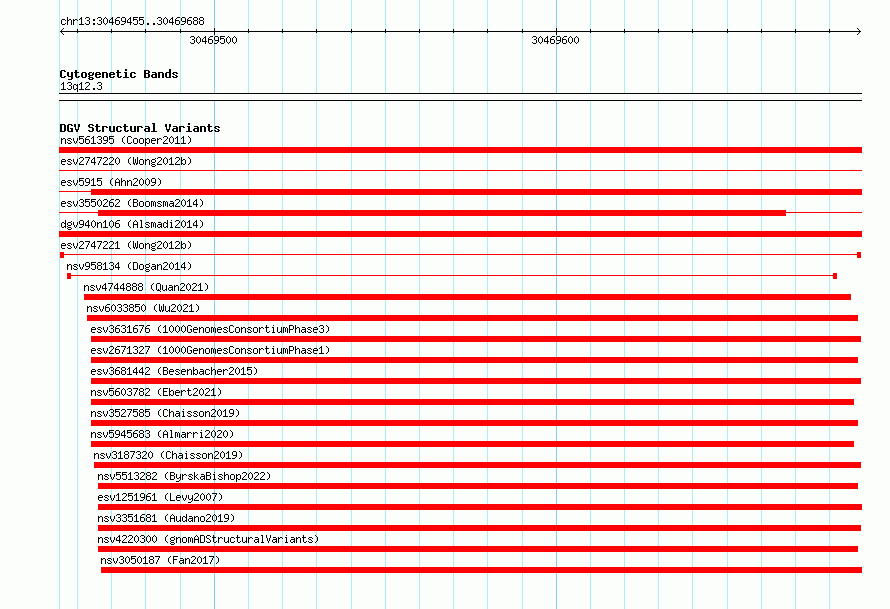
Task: Click nsv958134 (Dogan2014) label
Action: pos(129,266)
